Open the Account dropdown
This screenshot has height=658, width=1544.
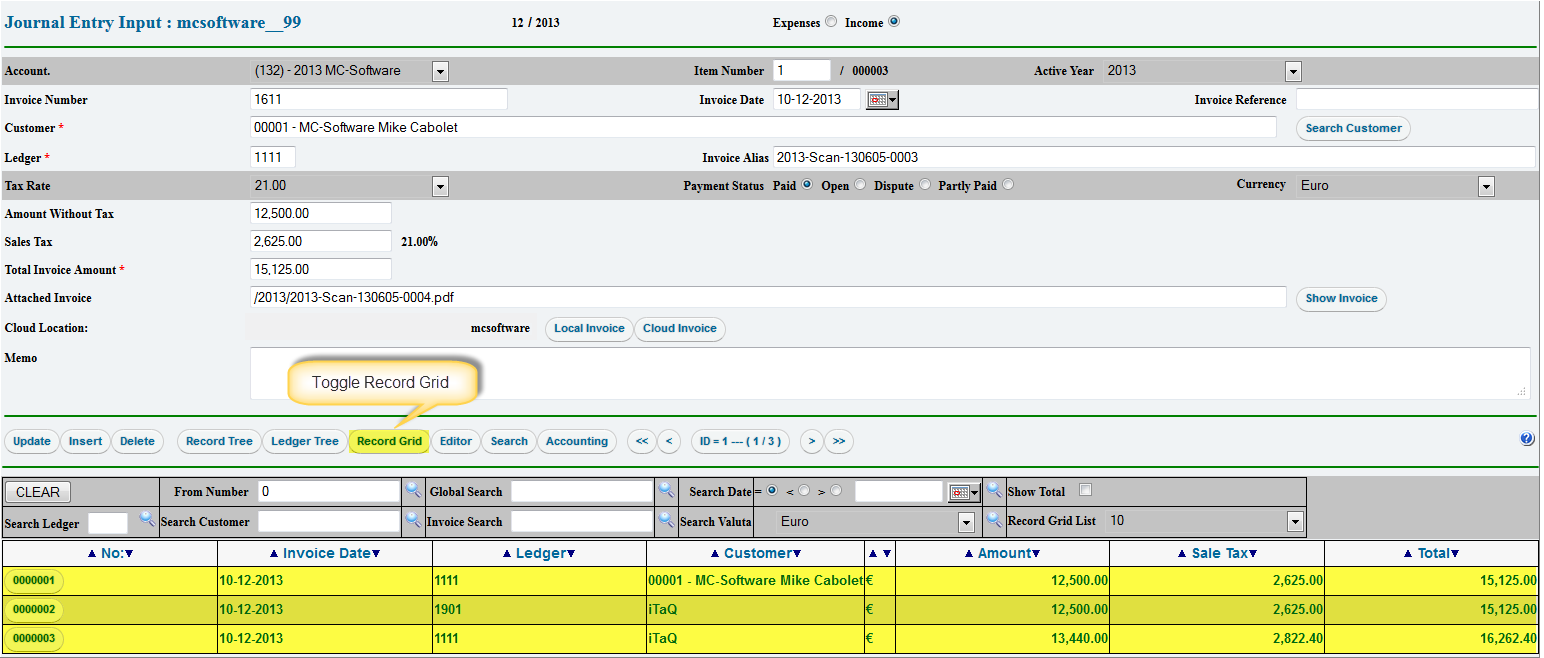tap(440, 72)
